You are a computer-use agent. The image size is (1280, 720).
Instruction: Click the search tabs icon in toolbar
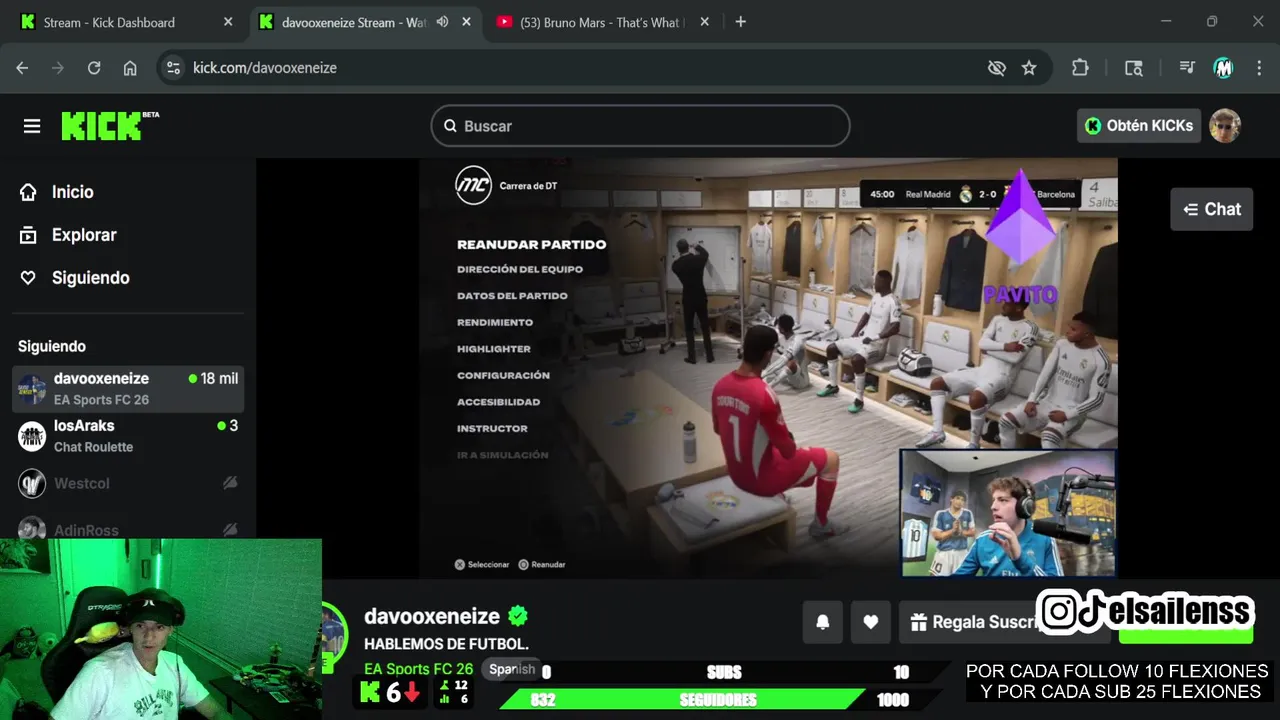(x=1133, y=68)
